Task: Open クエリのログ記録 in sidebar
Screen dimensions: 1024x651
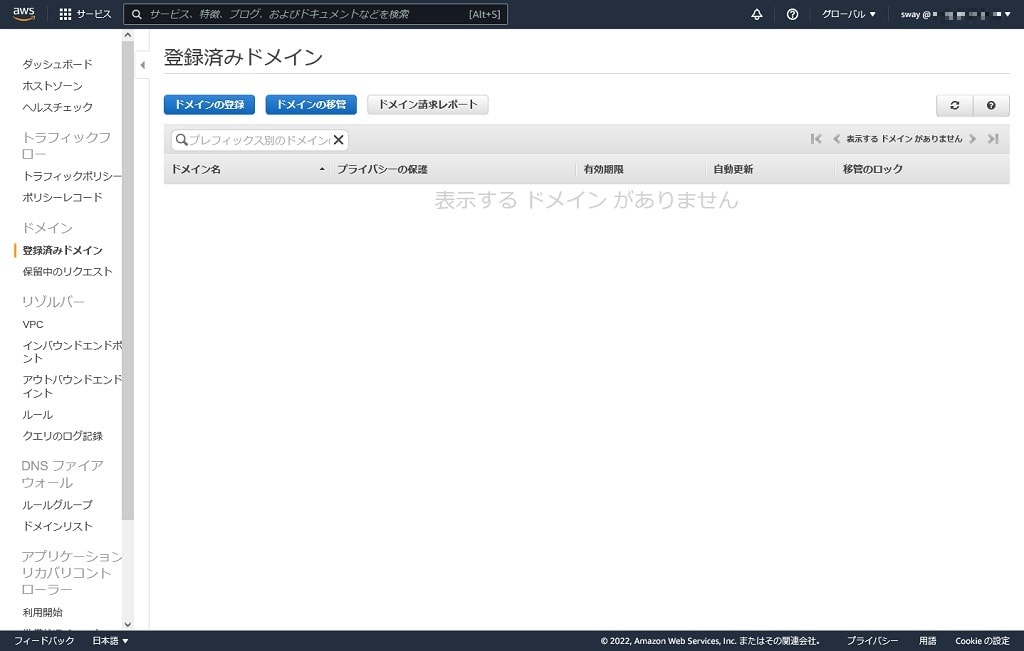Action: [x=62, y=436]
